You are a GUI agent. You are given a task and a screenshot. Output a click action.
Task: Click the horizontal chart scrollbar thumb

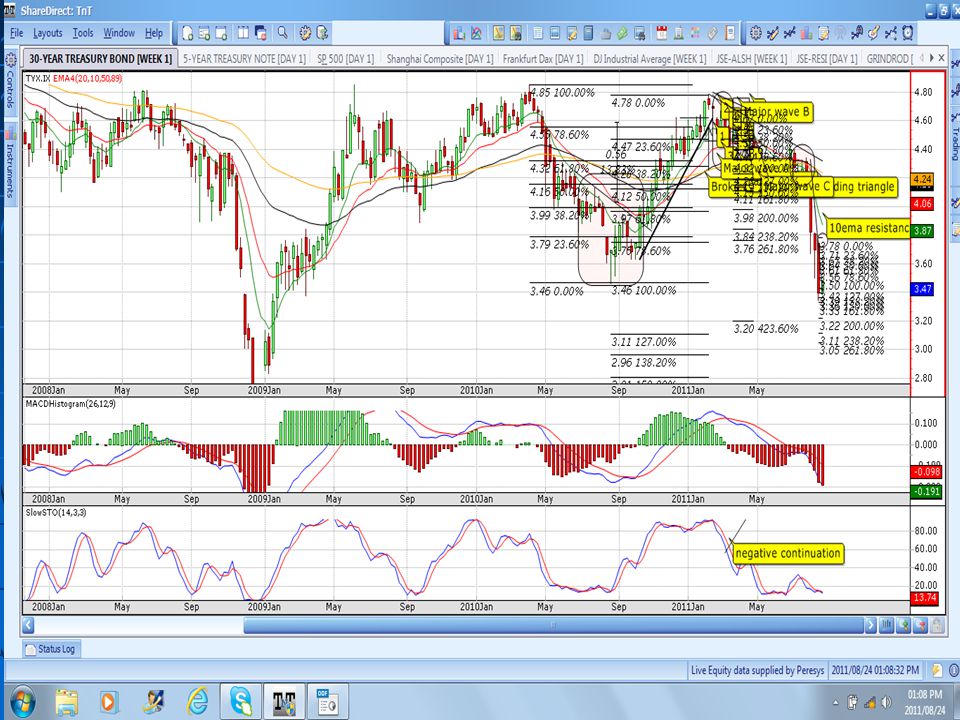click(553, 625)
